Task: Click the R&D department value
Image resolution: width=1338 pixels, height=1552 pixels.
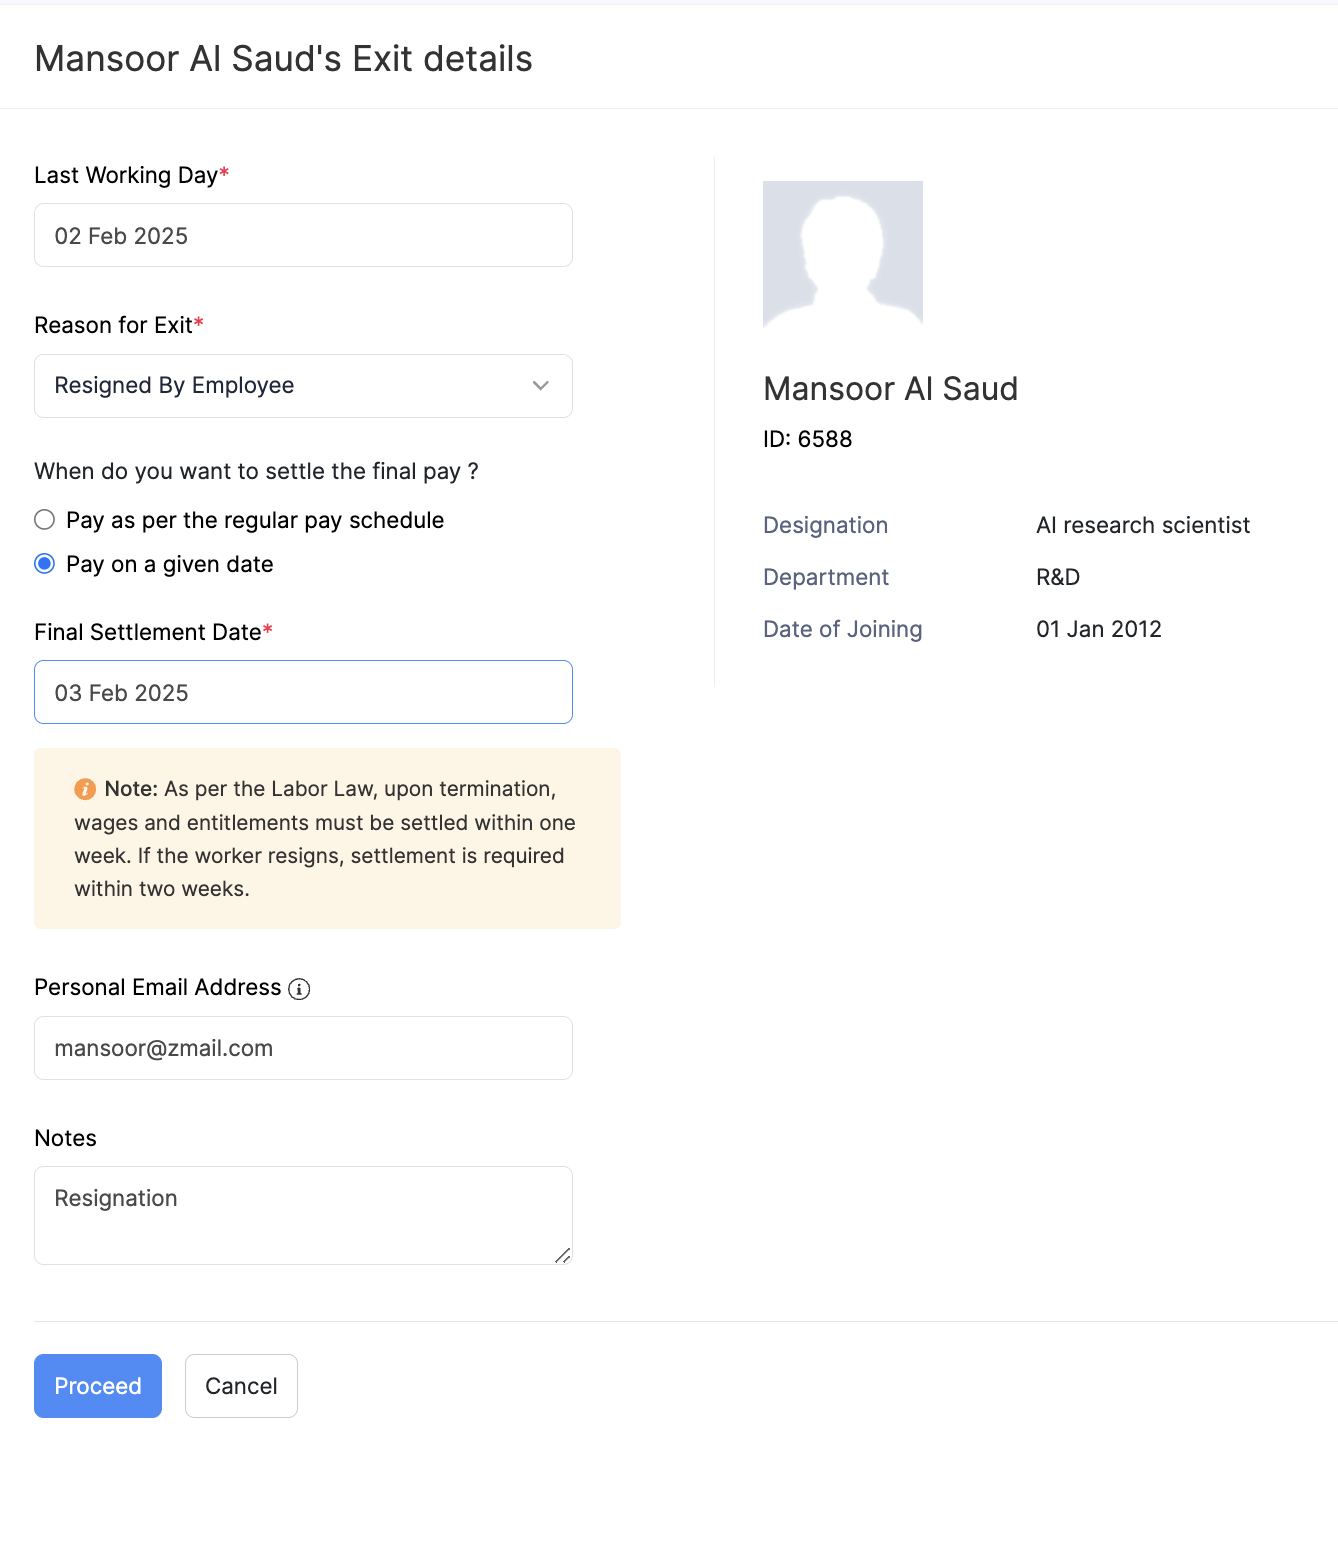Action: 1057,578
